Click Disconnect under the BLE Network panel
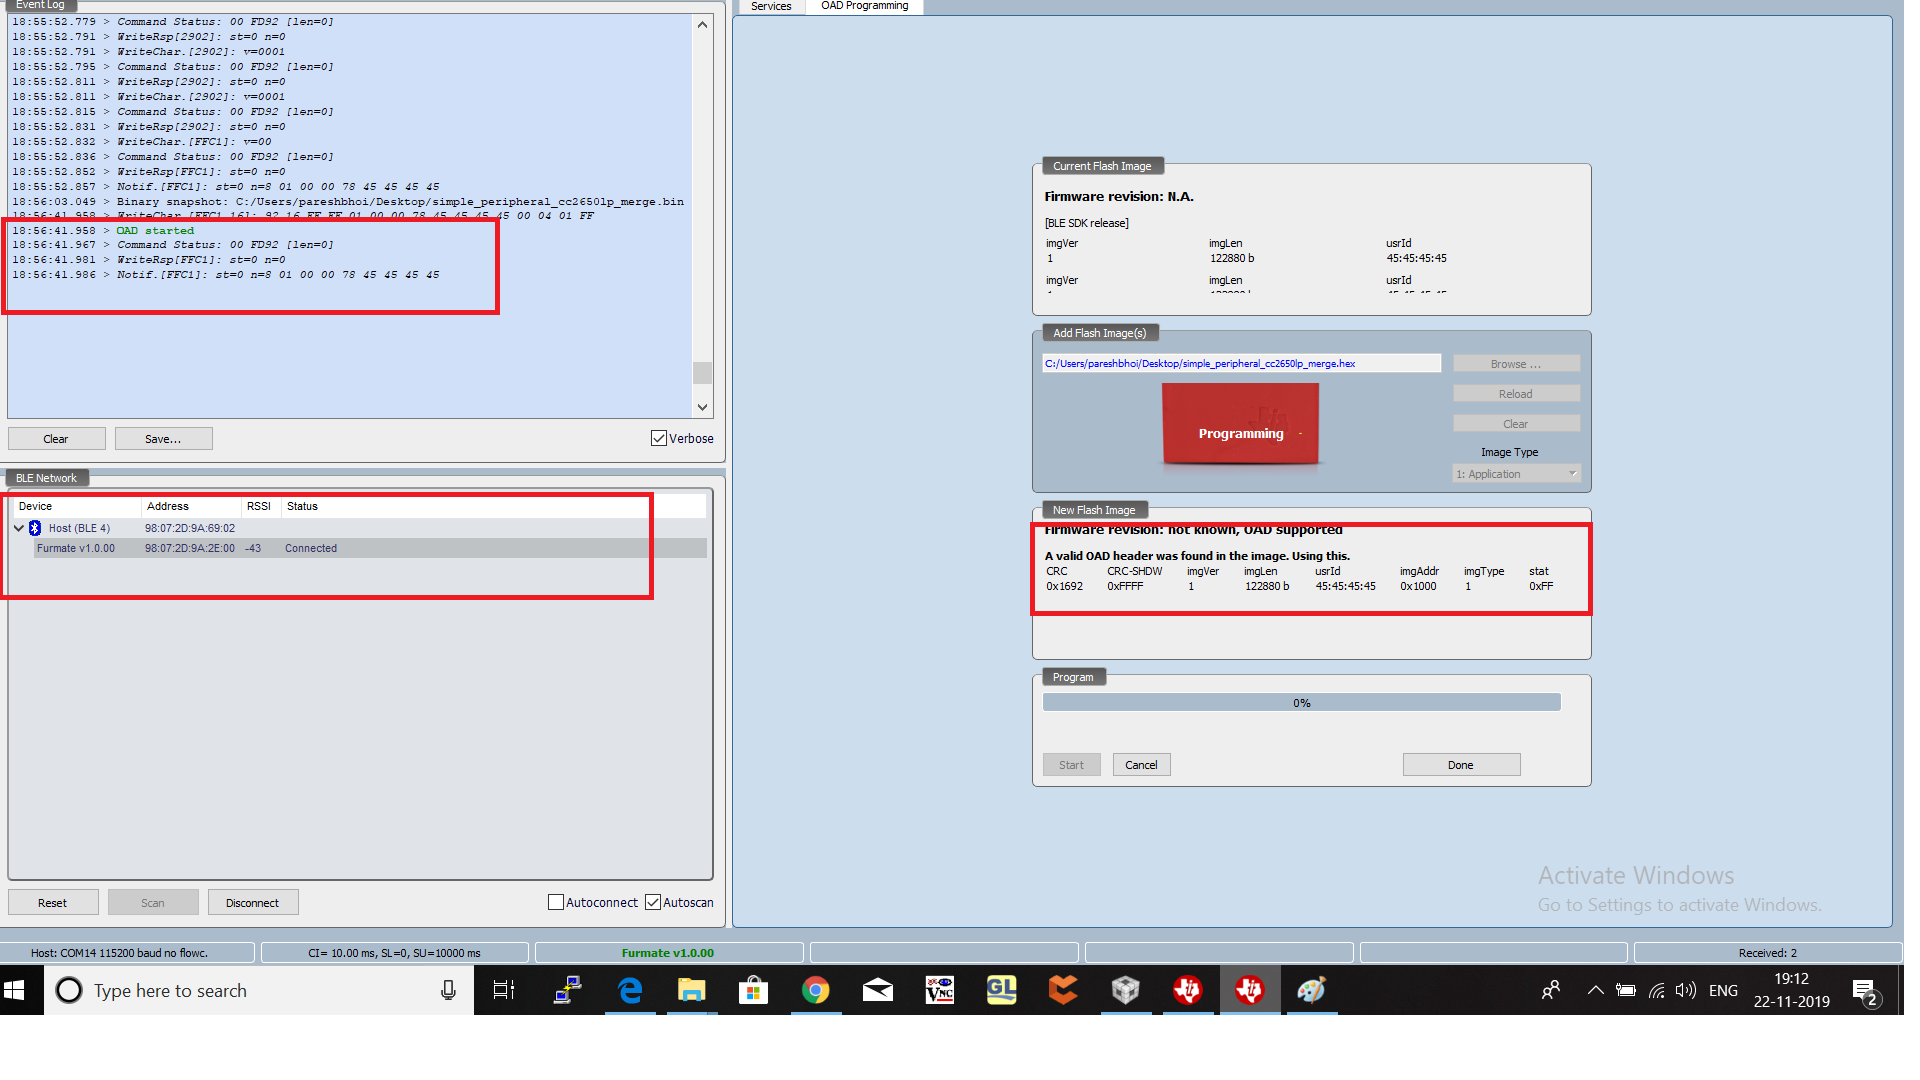 tap(253, 902)
